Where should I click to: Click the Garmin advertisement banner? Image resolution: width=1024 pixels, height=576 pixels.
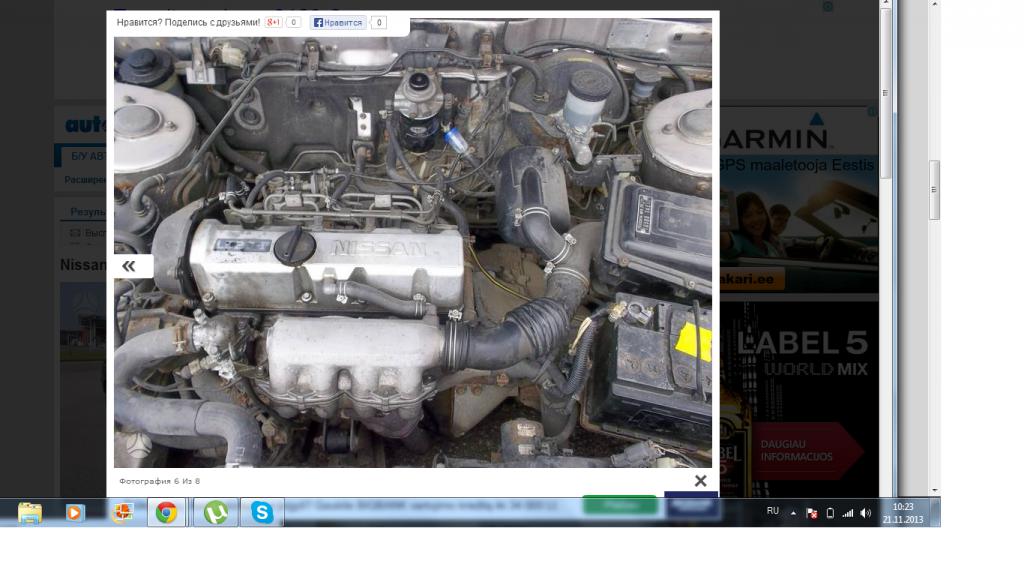coord(799,200)
